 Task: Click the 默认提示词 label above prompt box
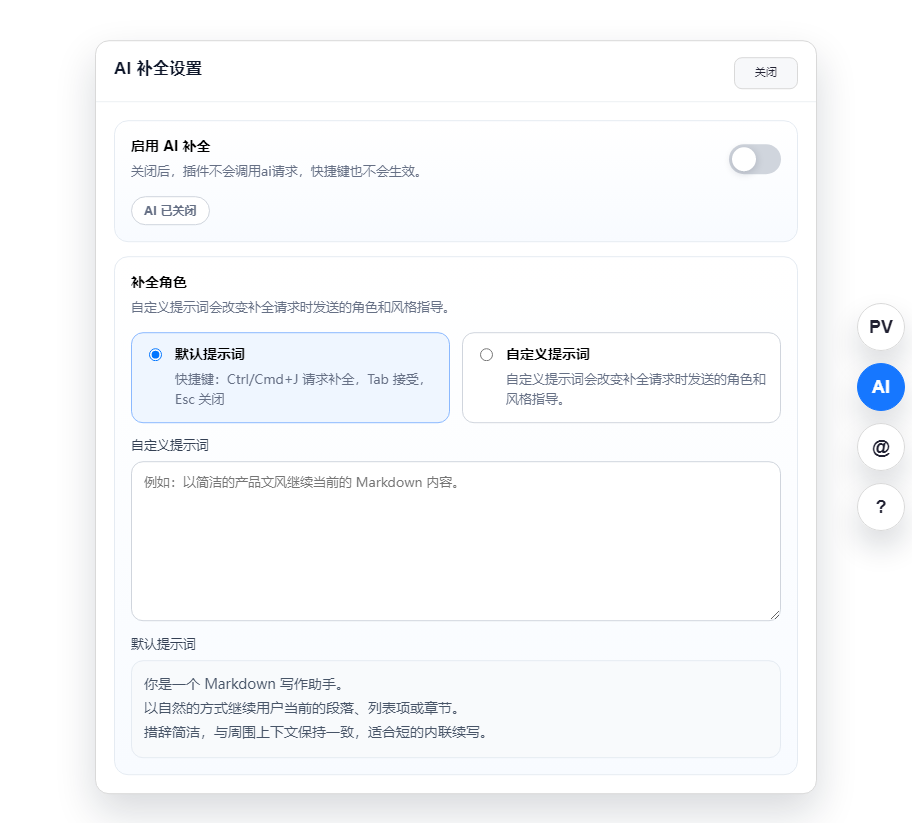click(169, 644)
